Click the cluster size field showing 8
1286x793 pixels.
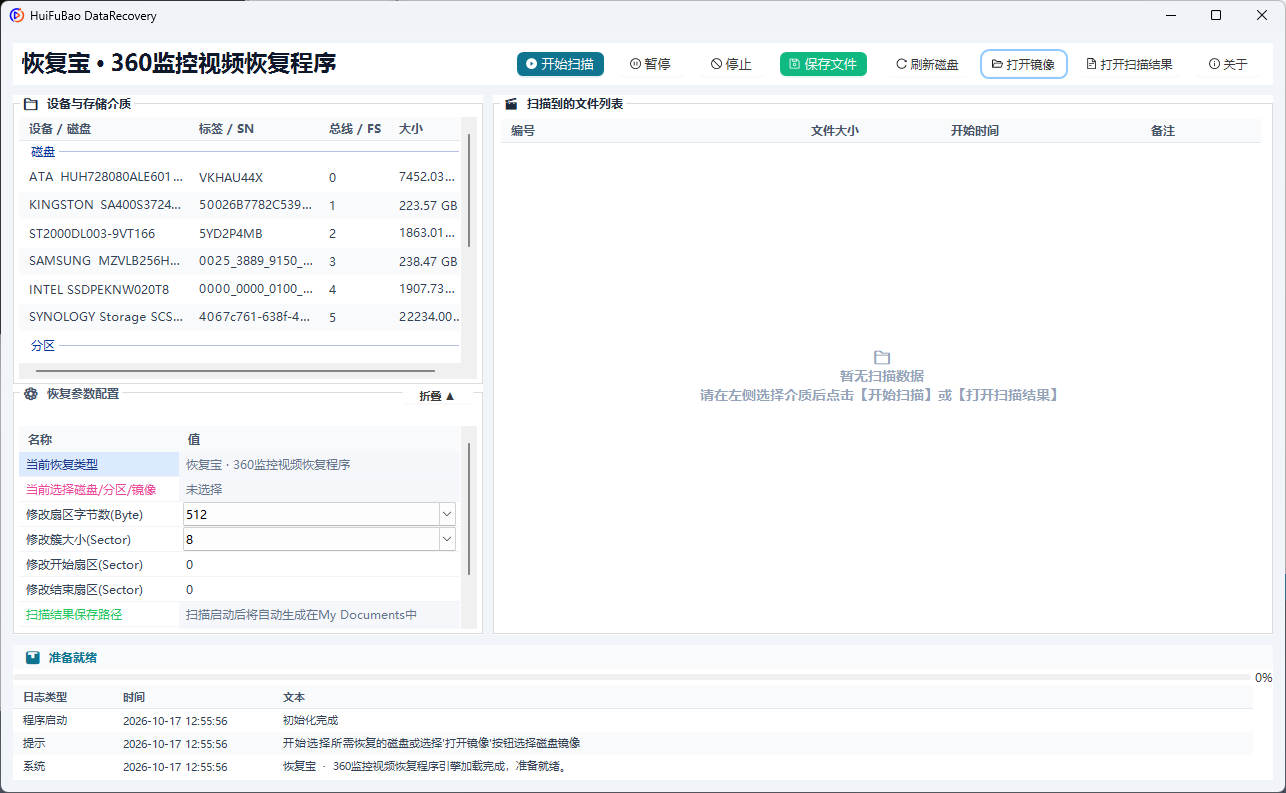tap(311, 539)
